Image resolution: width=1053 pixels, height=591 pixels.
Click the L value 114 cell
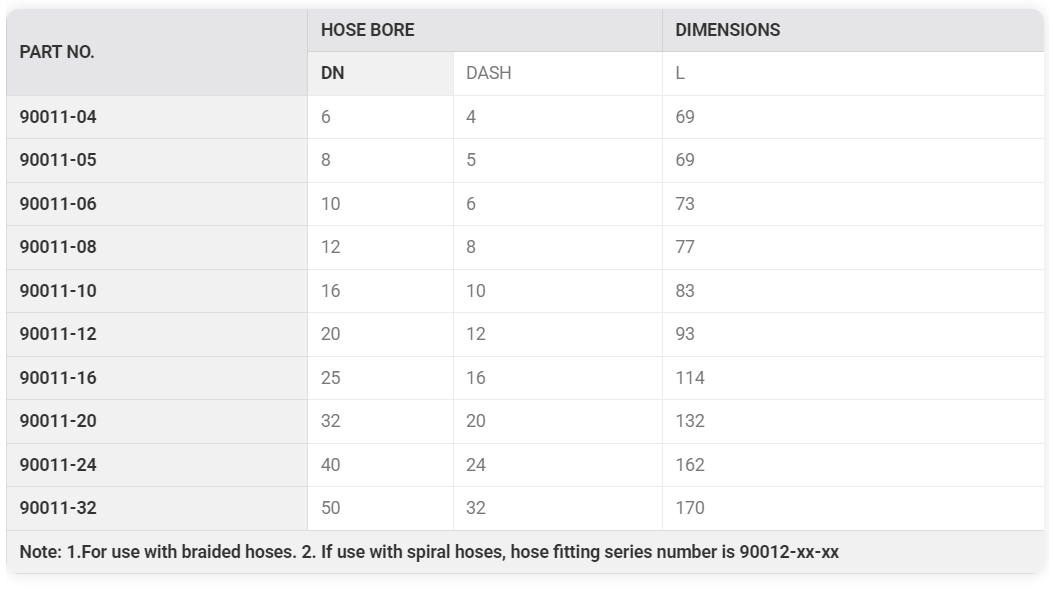pos(853,378)
